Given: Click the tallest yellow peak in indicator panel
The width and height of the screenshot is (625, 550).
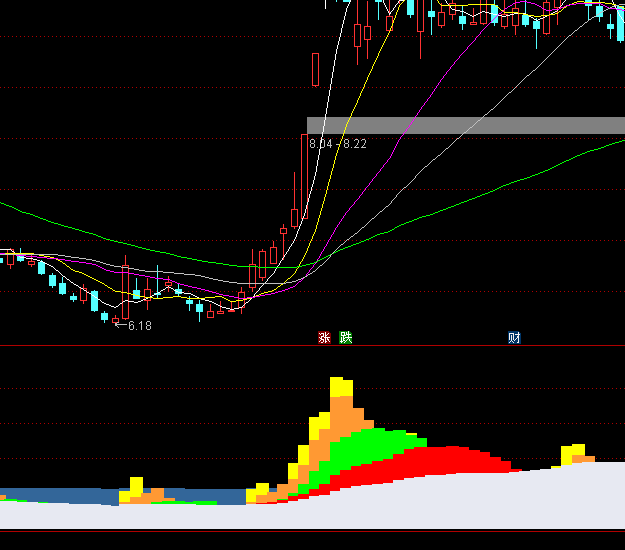Looking at the screenshot, I should [341, 386].
